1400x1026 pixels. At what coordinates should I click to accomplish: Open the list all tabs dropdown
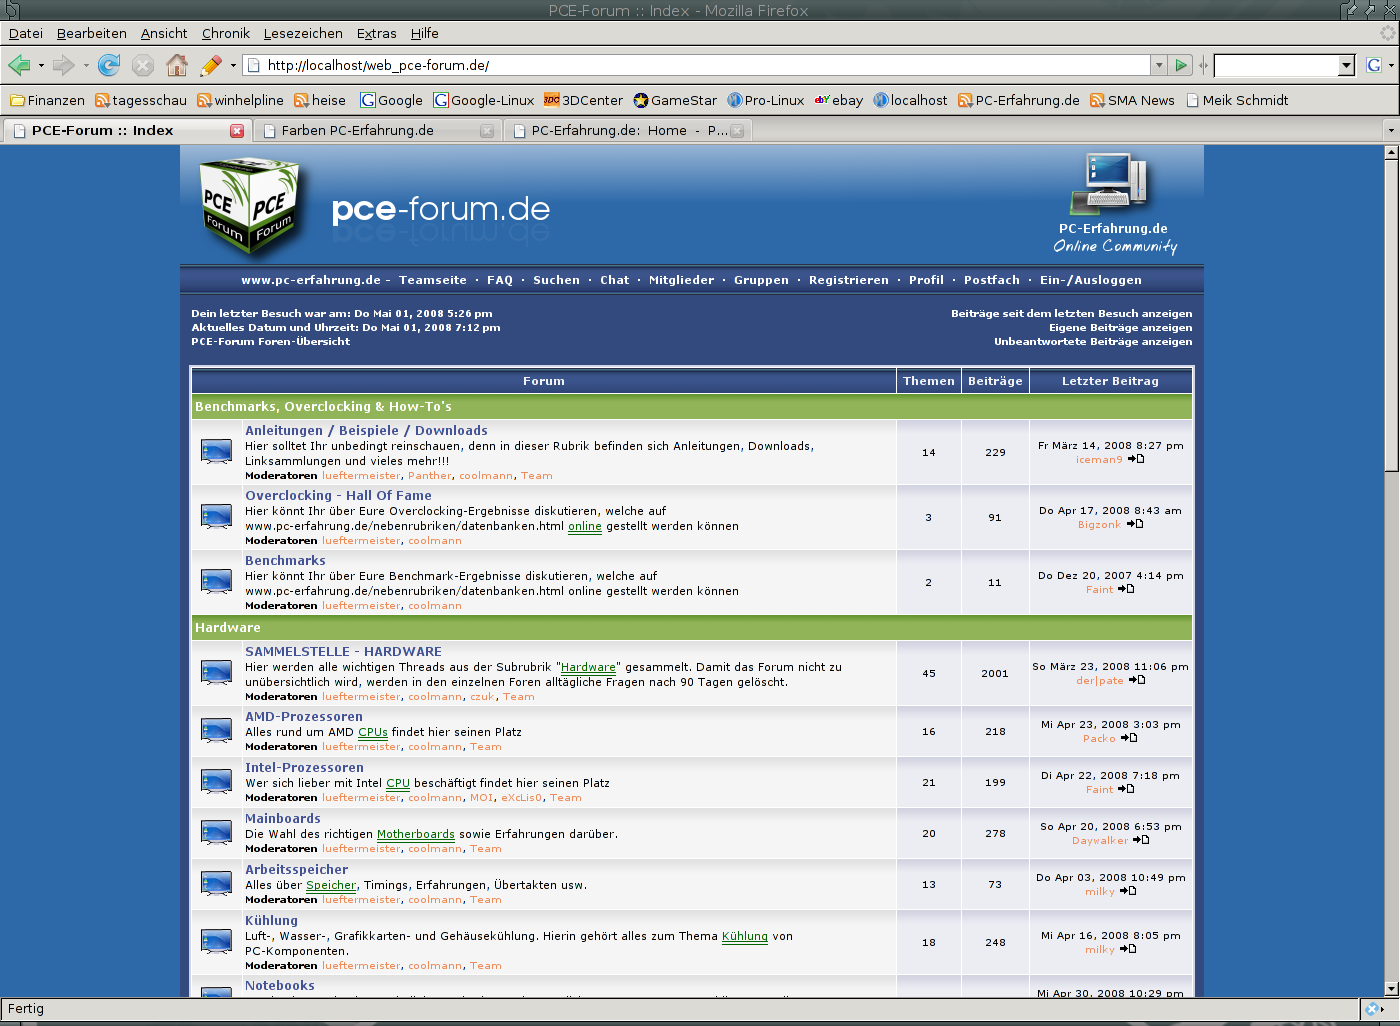click(x=1390, y=130)
